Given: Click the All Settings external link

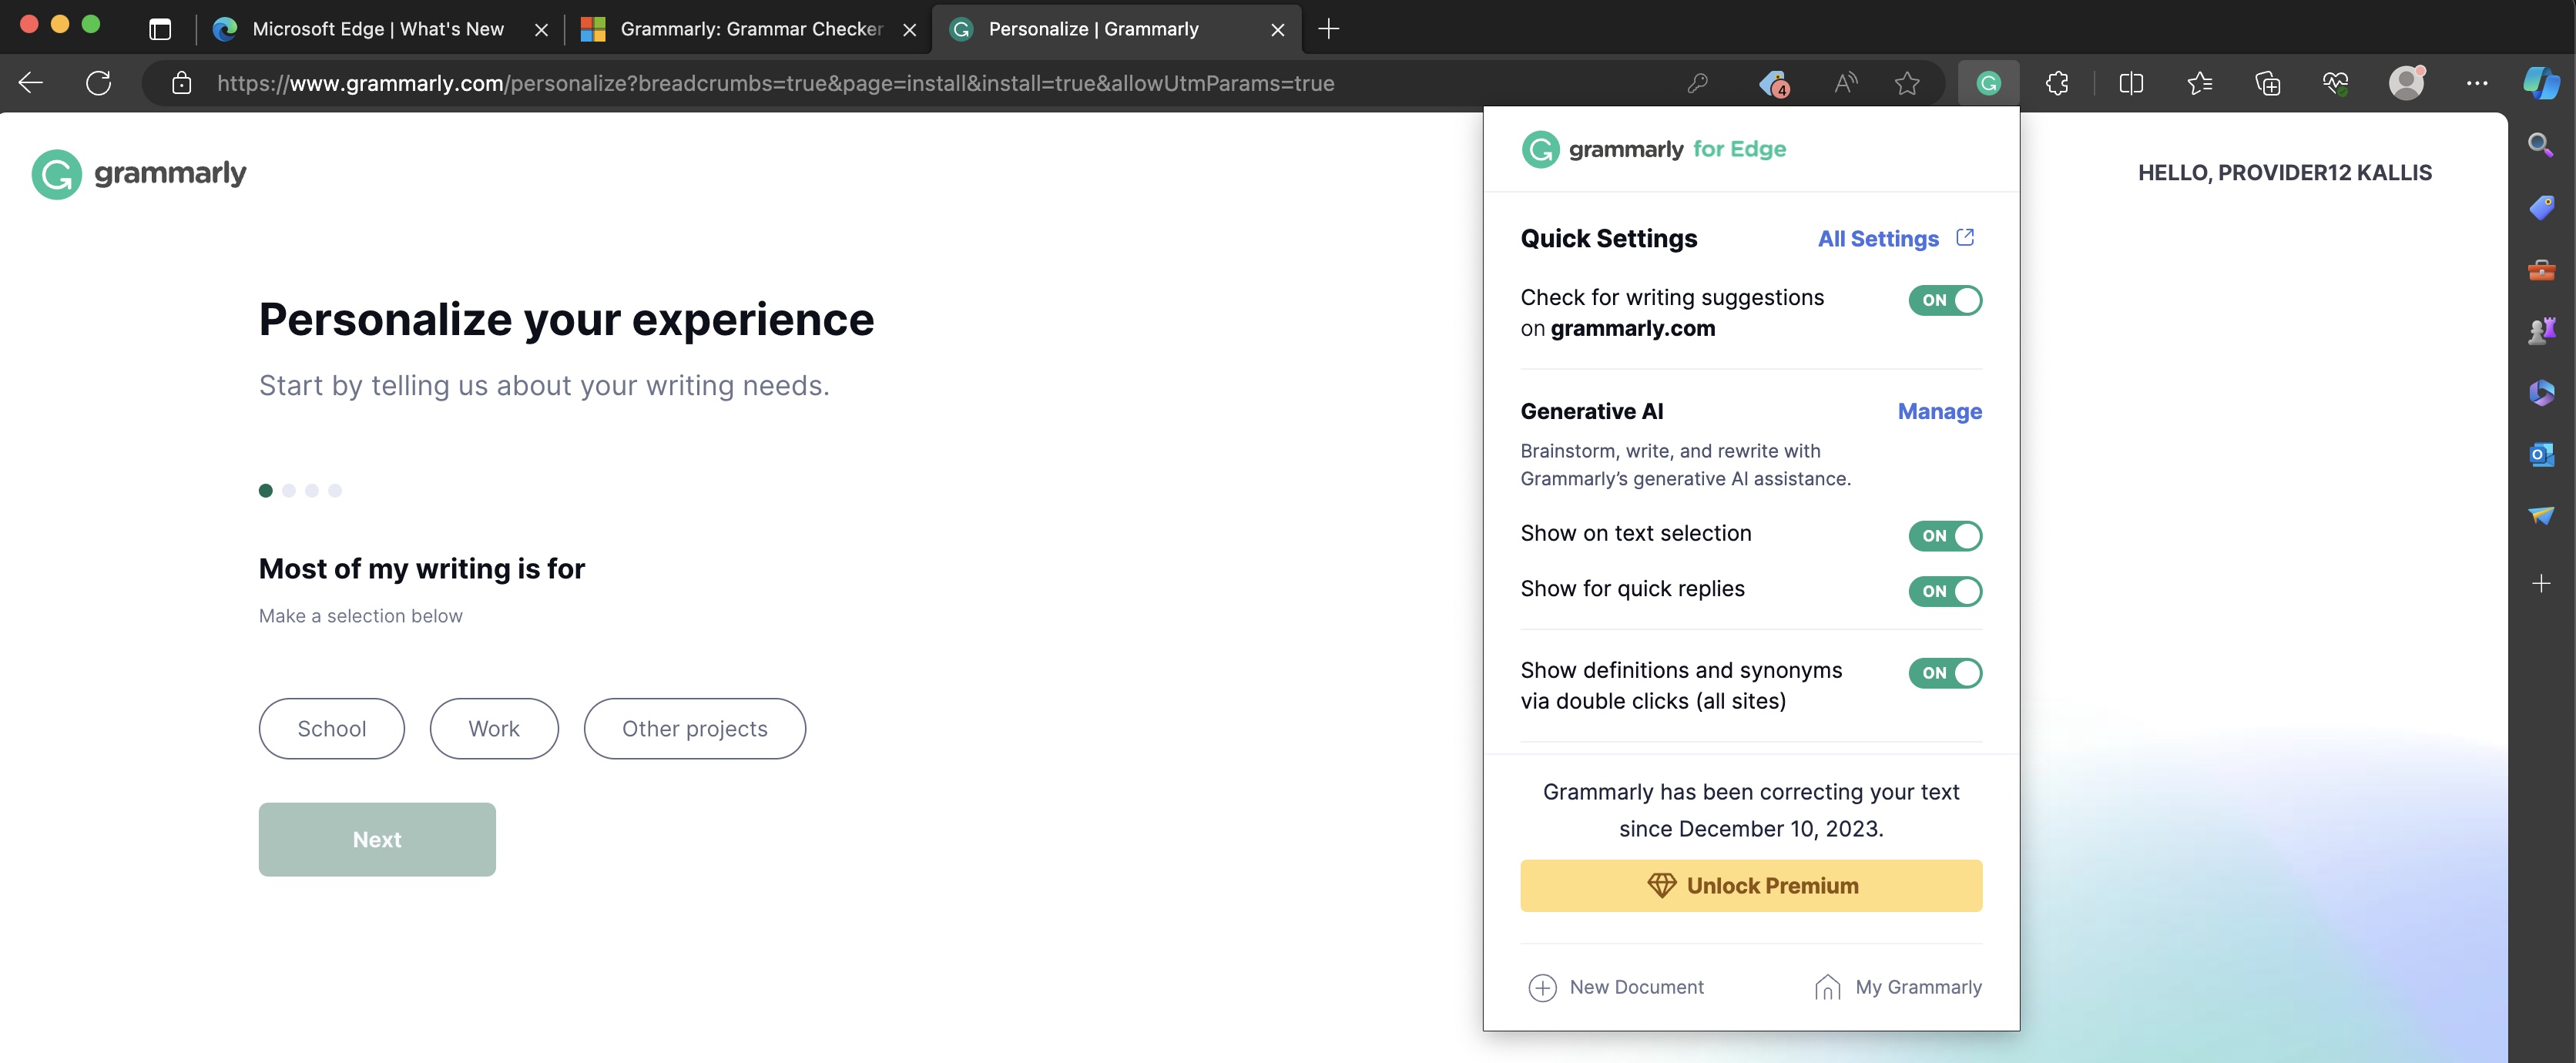Looking at the screenshot, I should 1897,238.
